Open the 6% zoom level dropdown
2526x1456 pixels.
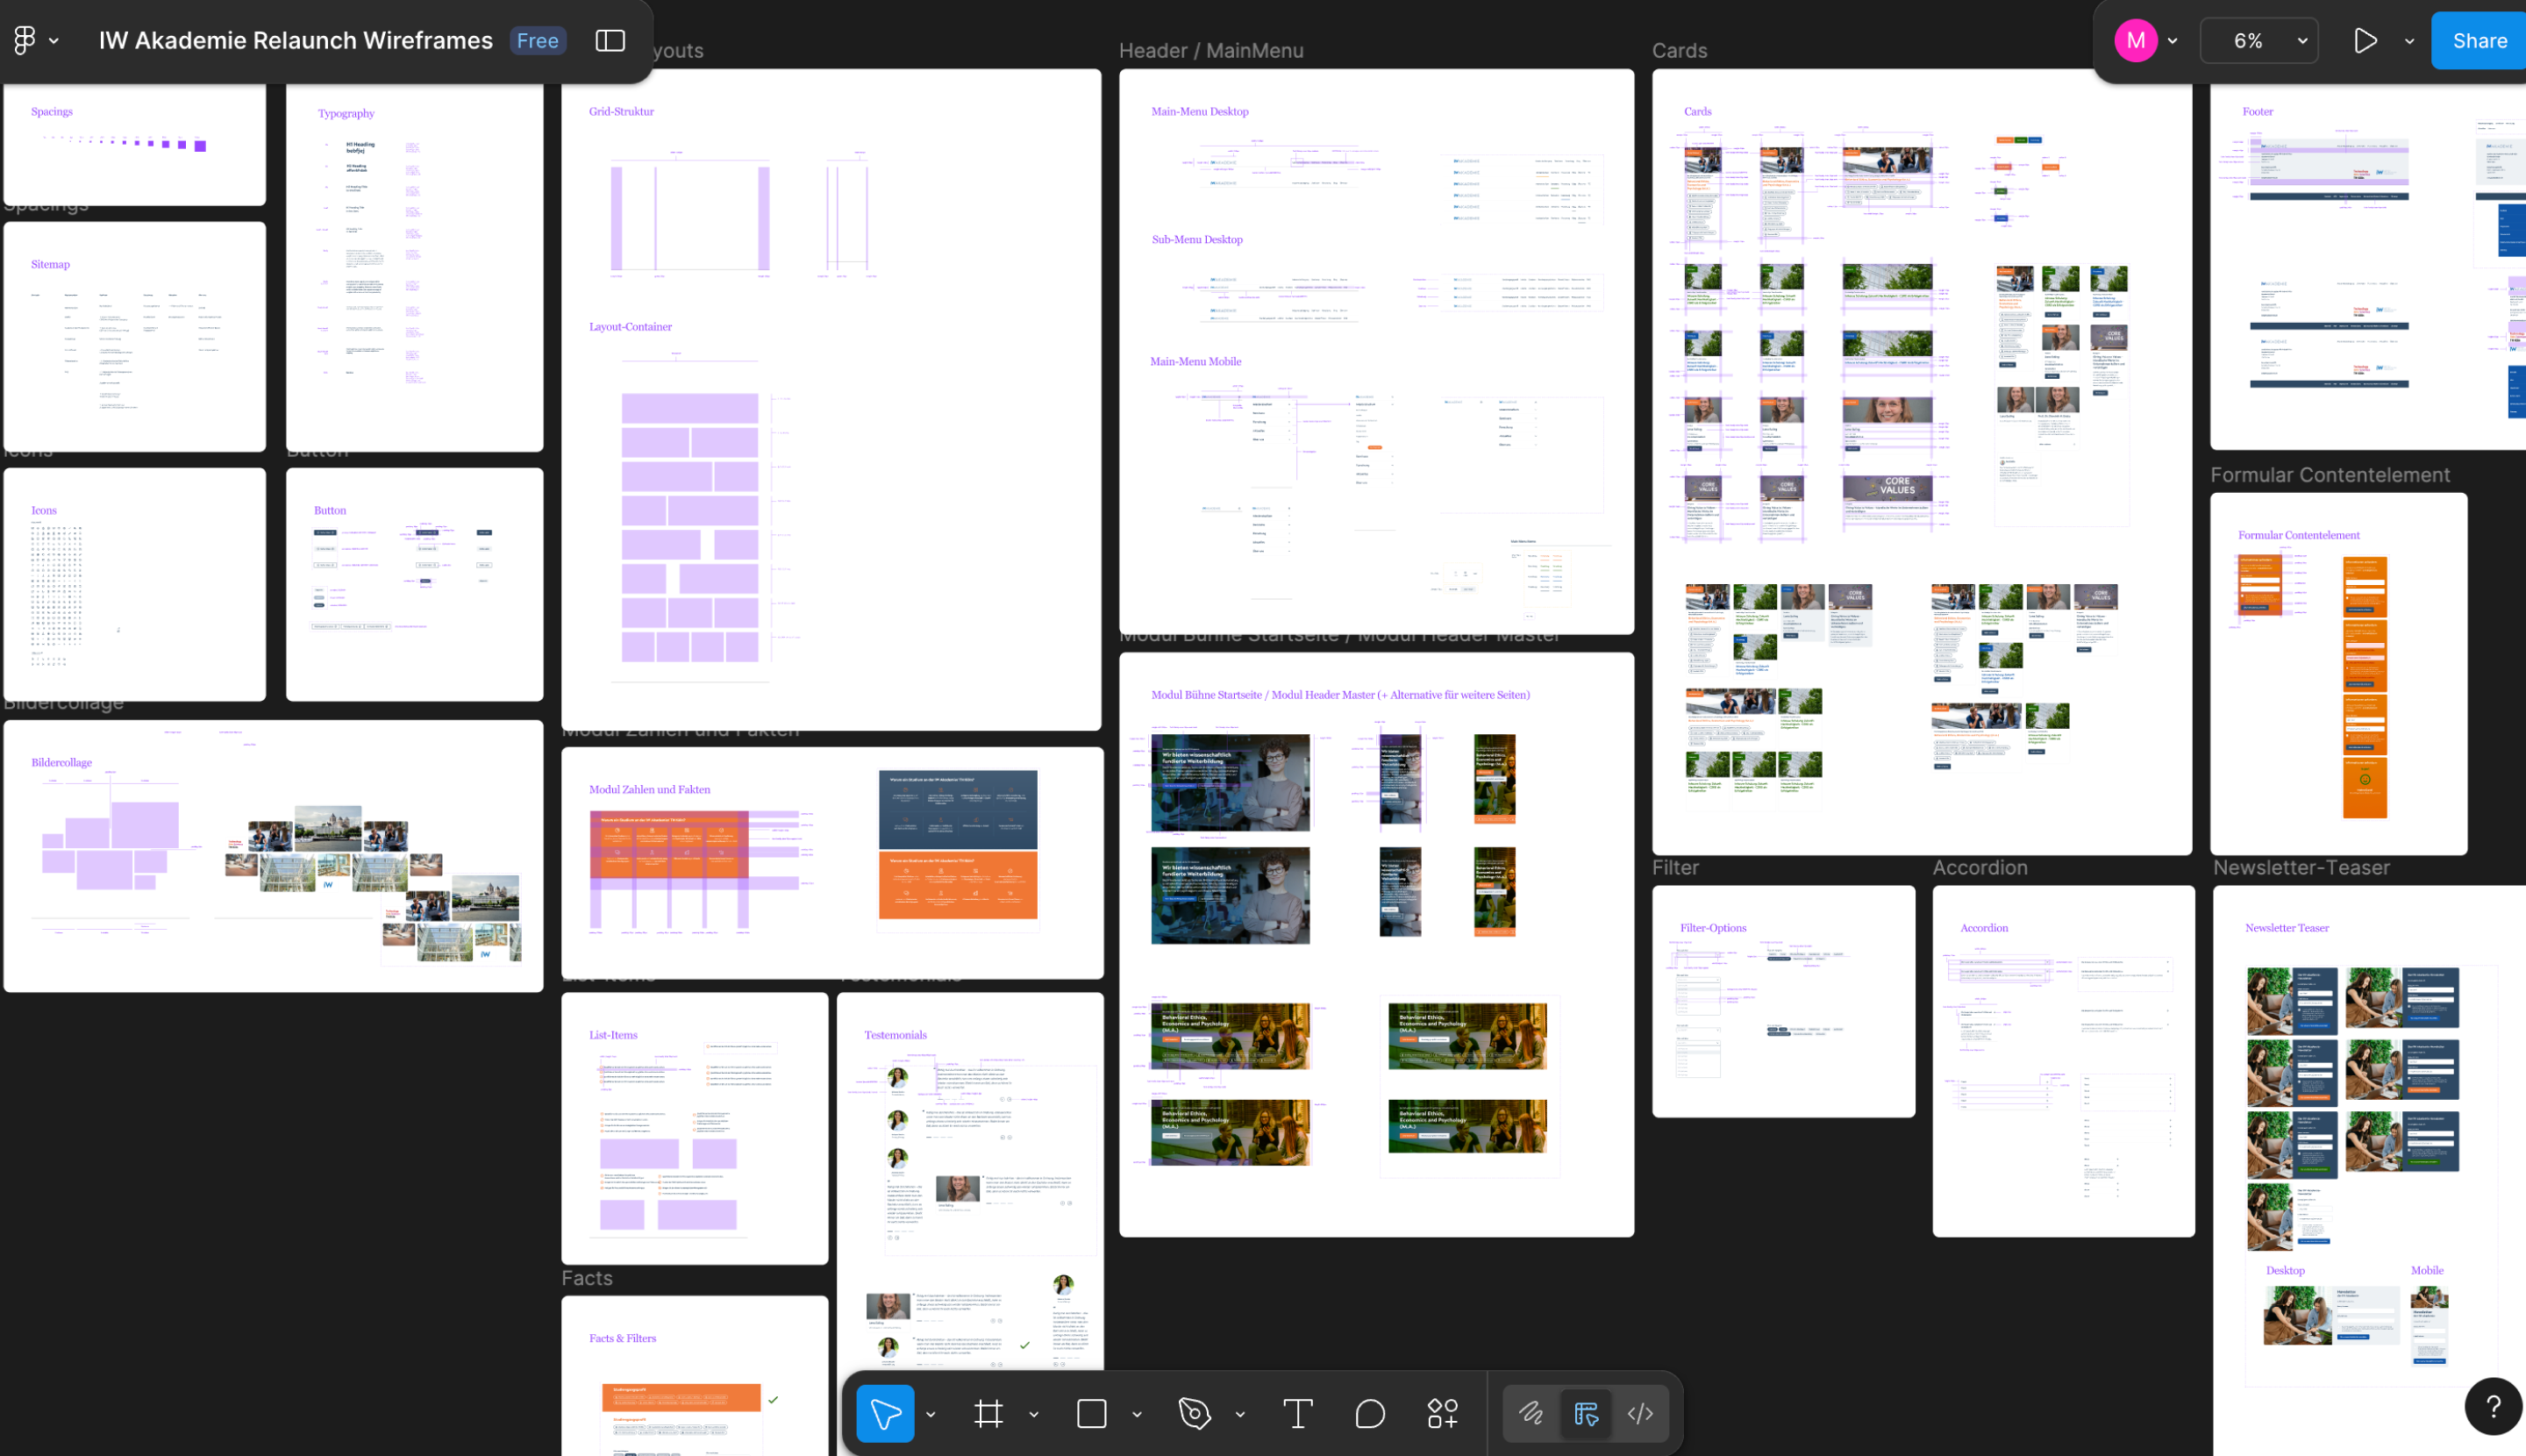click(x=2259, y=40)
